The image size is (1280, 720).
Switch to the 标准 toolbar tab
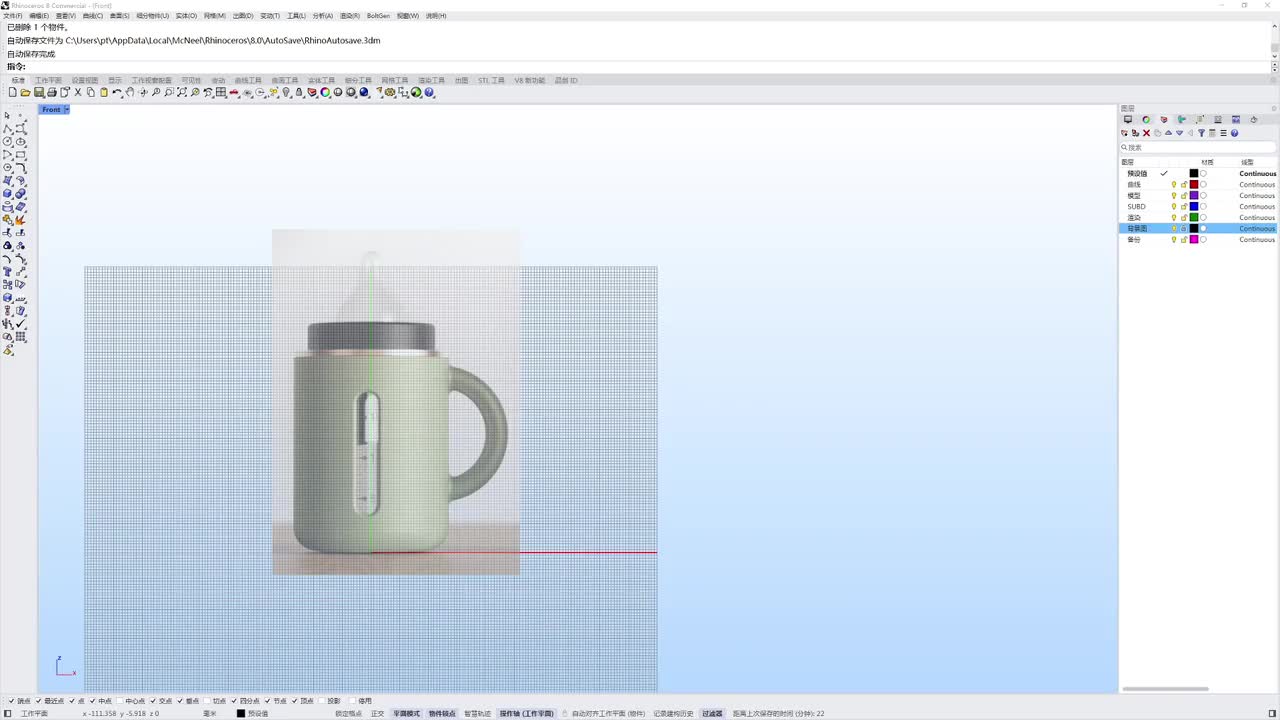18,80
